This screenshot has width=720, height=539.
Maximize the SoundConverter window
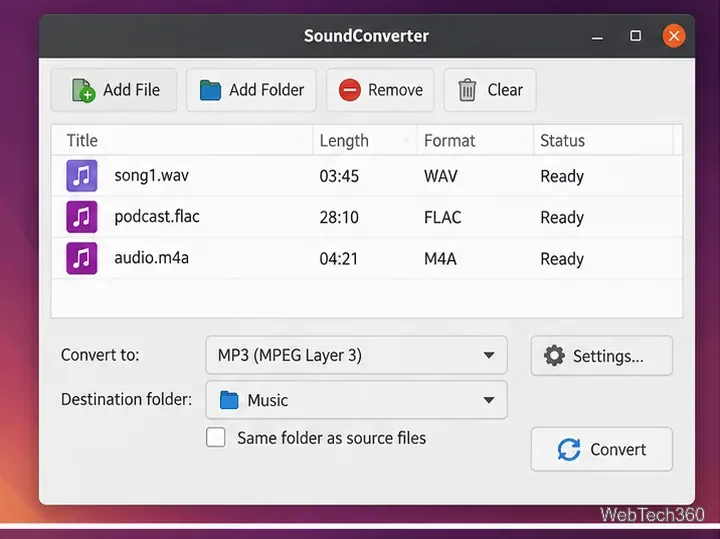[636, 36]
